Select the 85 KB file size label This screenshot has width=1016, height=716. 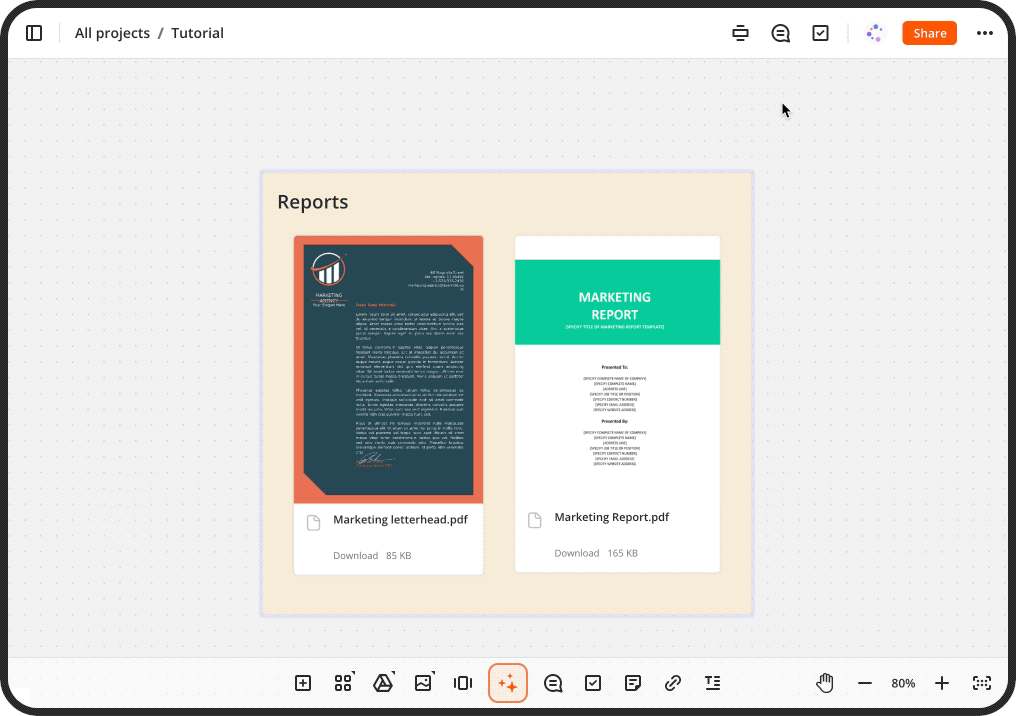[398, 555]
